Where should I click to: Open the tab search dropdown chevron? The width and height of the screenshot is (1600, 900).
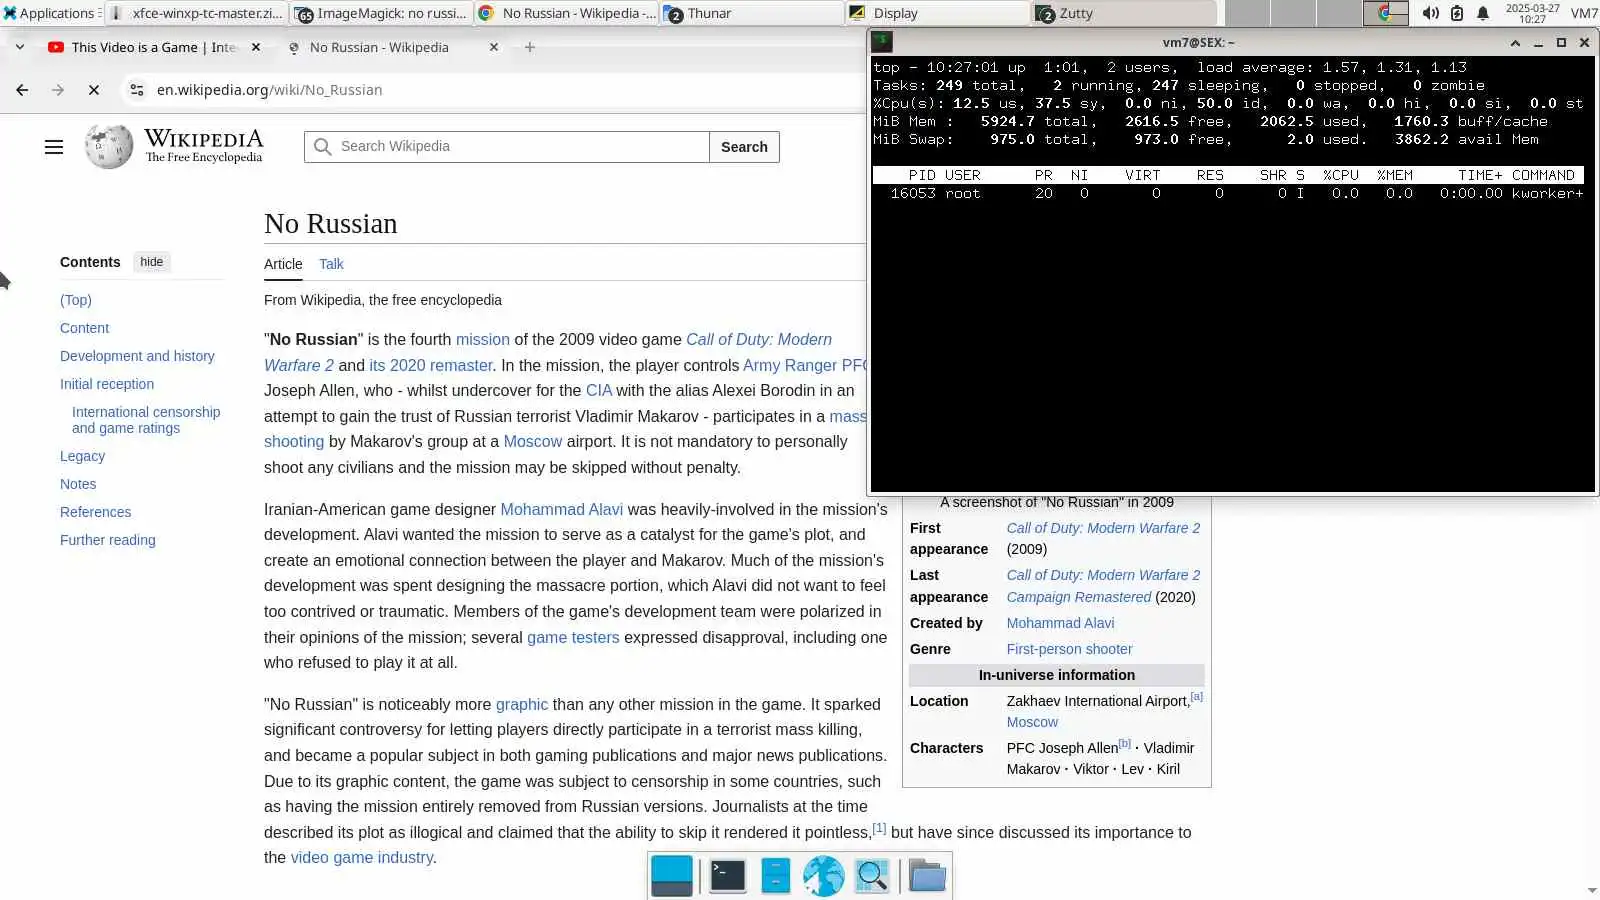click(20, 47)
